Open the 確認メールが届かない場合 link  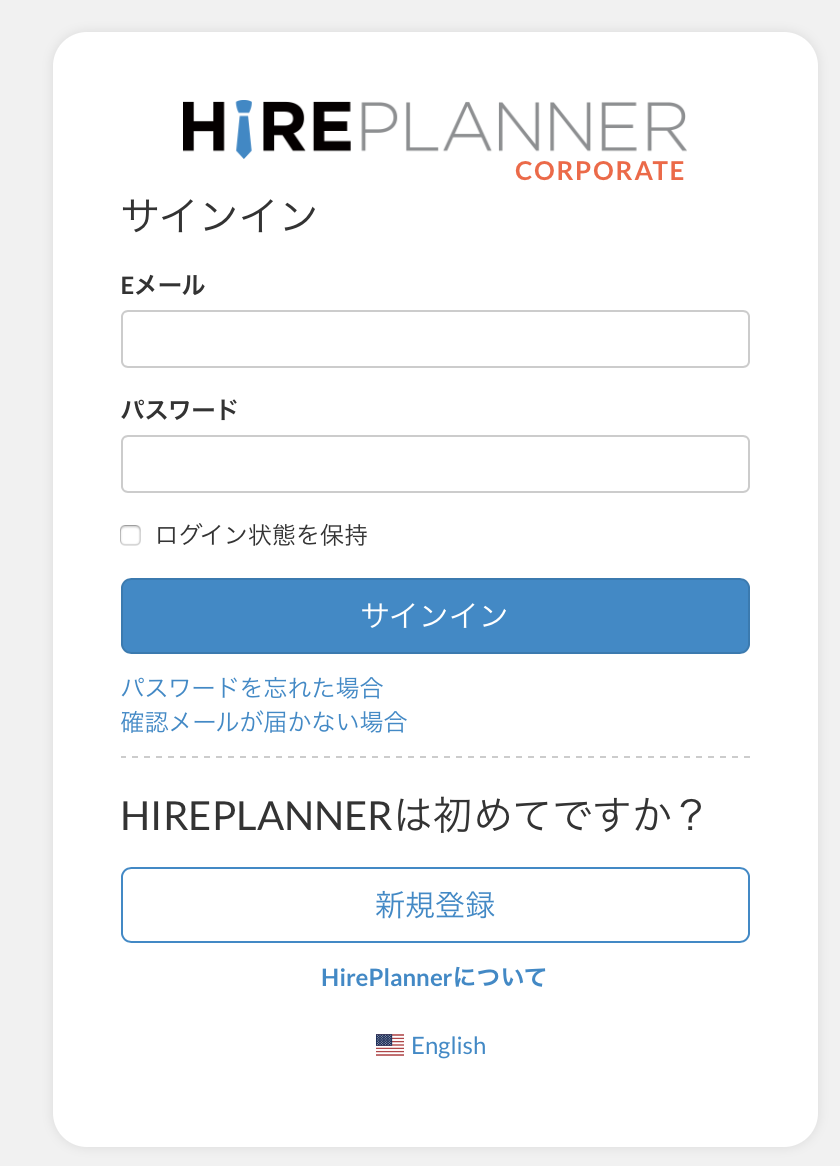click(264, 721)
